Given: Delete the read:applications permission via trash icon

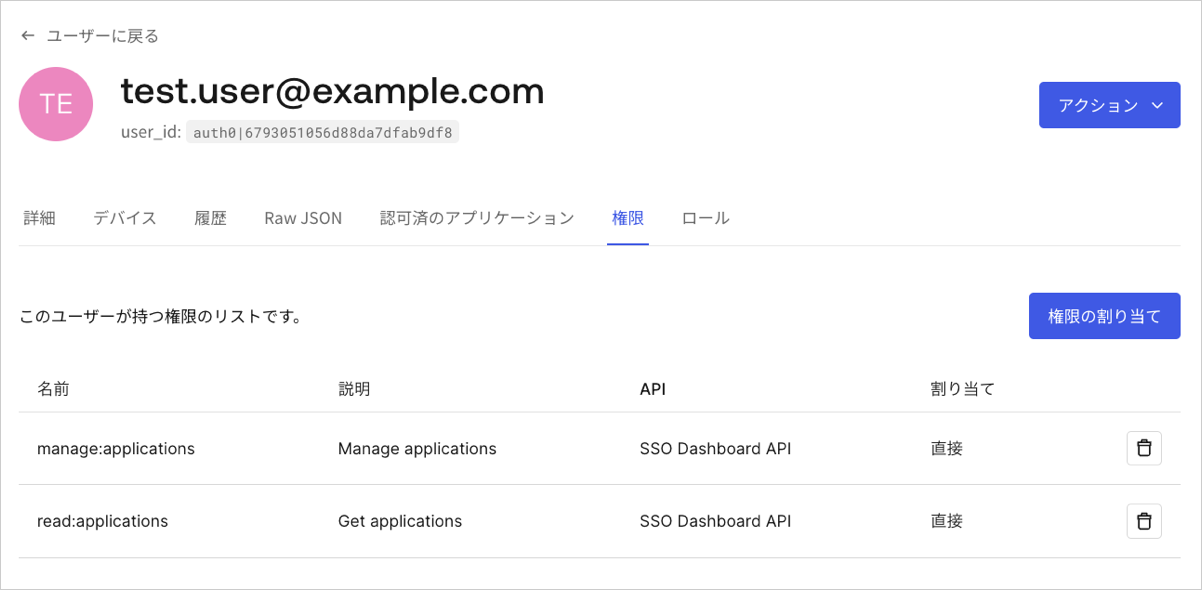Looking at the screenshot, I should click(x=1144, y=521).
